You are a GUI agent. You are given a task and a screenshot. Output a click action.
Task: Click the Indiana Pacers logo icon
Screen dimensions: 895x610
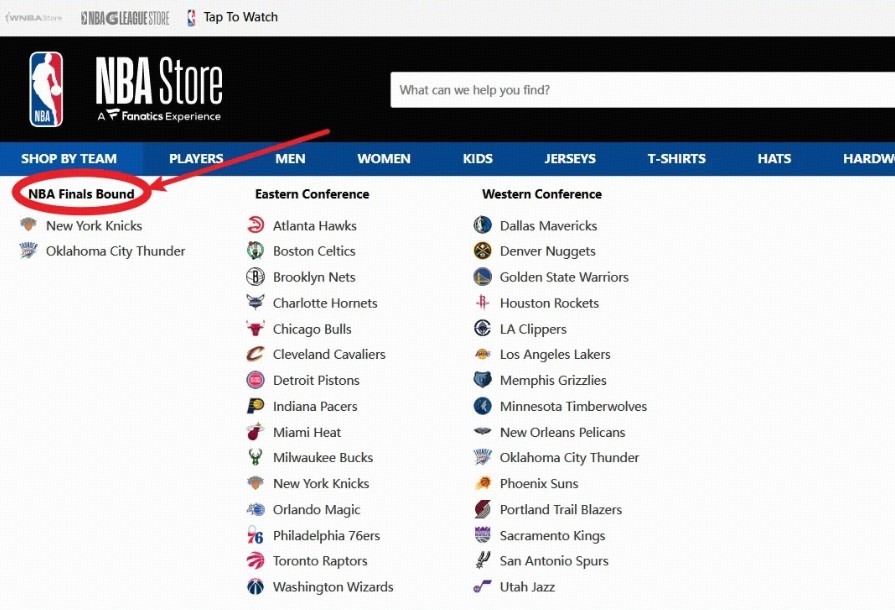tap(255, 406)
